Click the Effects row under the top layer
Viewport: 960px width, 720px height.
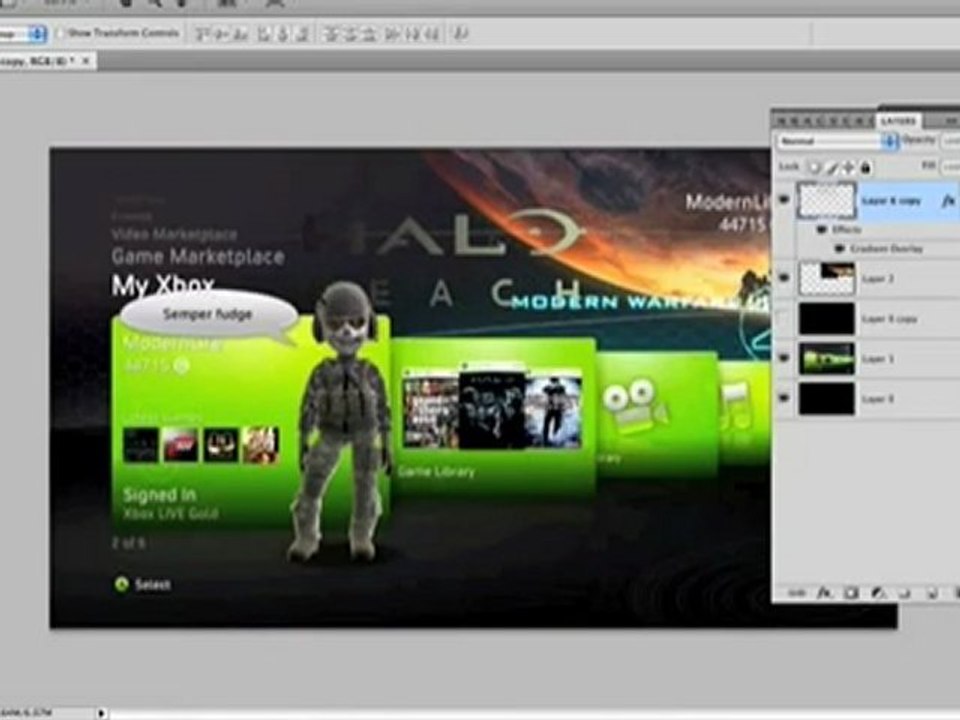(x=877, y=230)
